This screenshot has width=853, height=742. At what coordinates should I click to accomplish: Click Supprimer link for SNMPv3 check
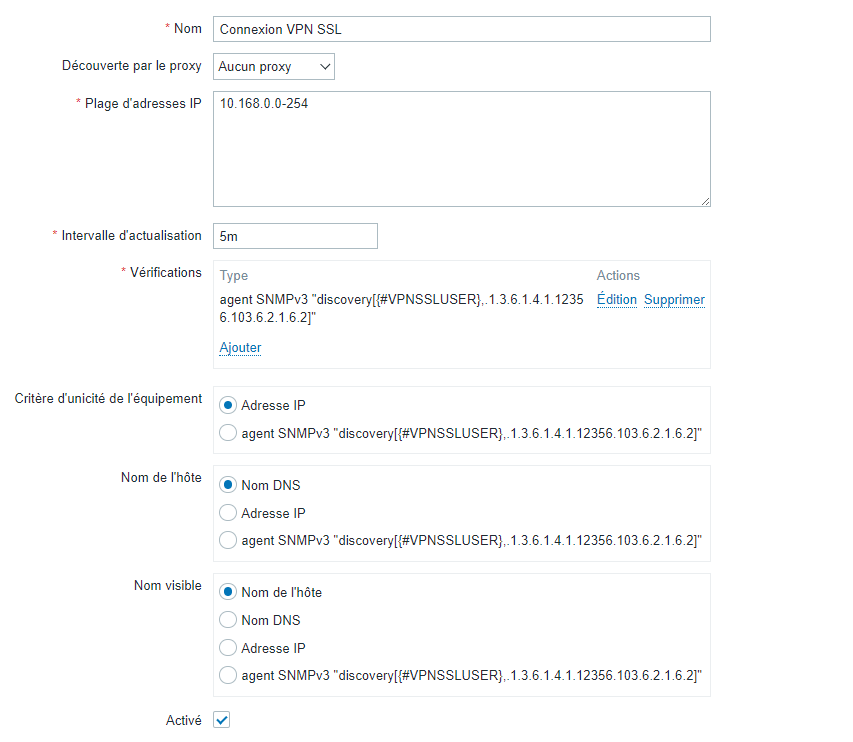pyautogui.click(x=674, y=300)
